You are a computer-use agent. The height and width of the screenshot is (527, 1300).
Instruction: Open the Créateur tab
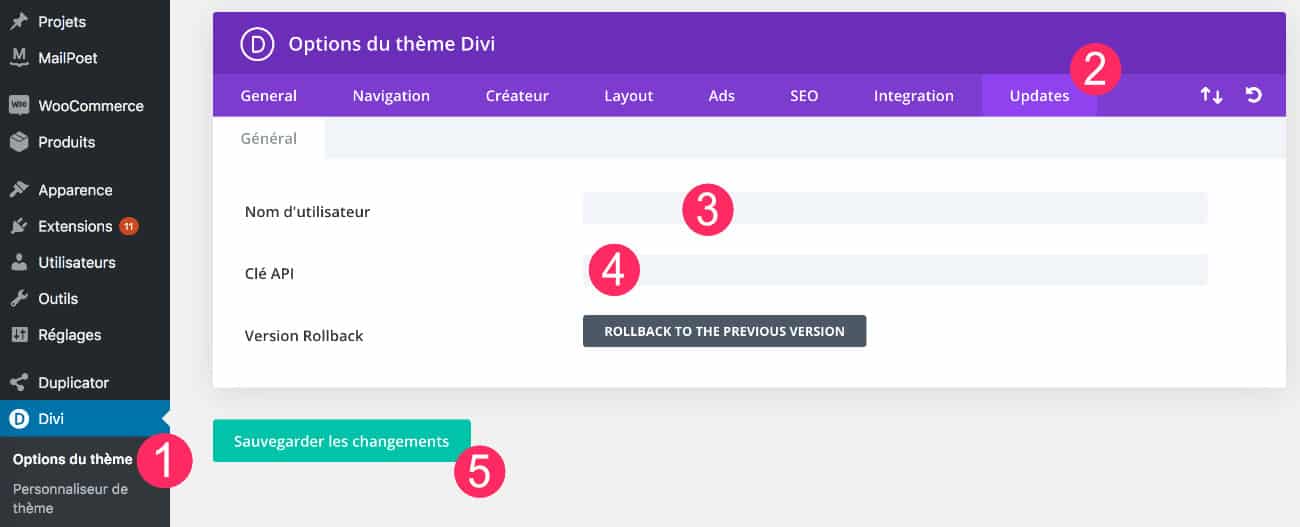[517, 96]
